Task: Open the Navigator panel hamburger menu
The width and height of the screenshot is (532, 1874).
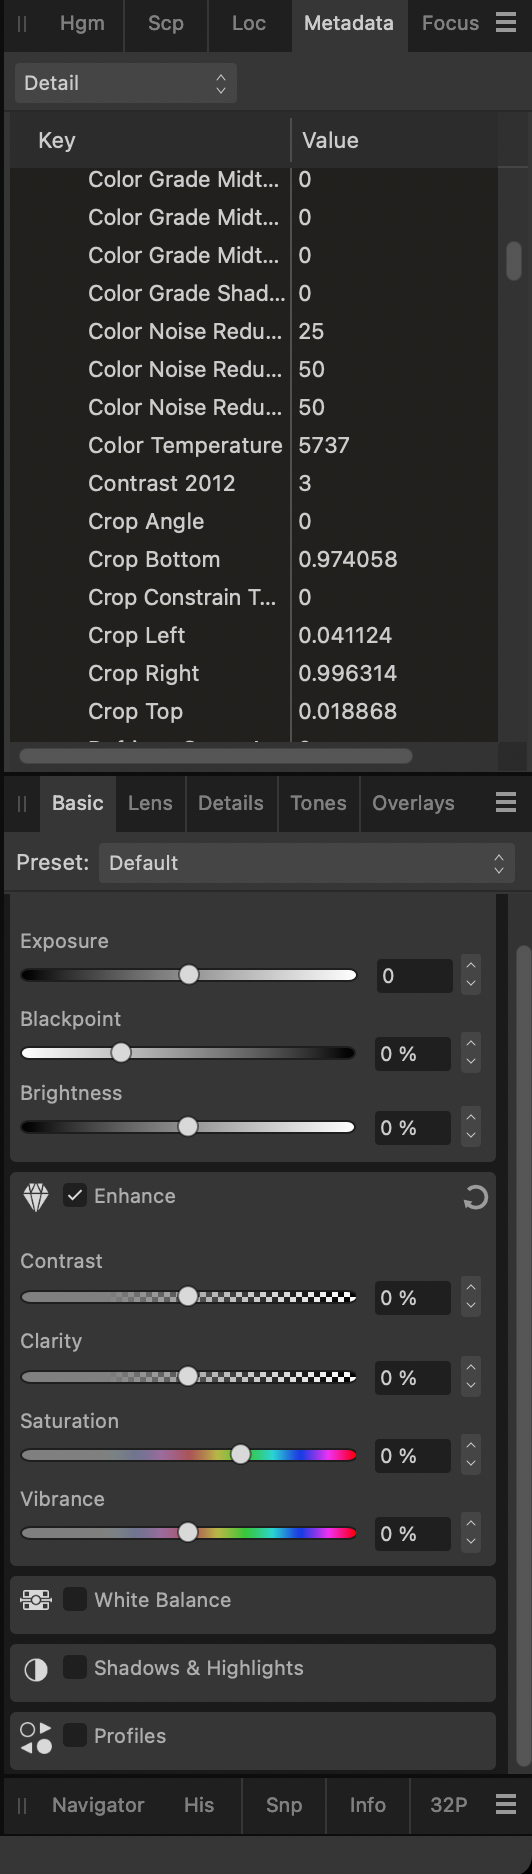Action: 506,1804
